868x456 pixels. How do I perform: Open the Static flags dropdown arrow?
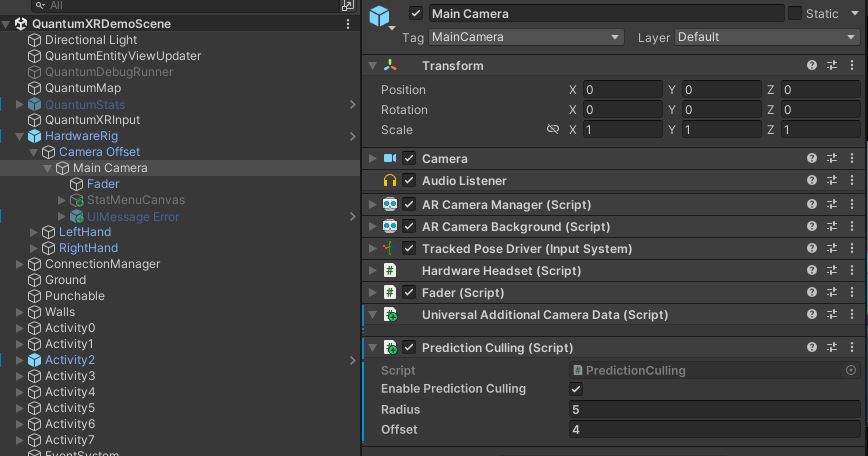click(855, 13)
